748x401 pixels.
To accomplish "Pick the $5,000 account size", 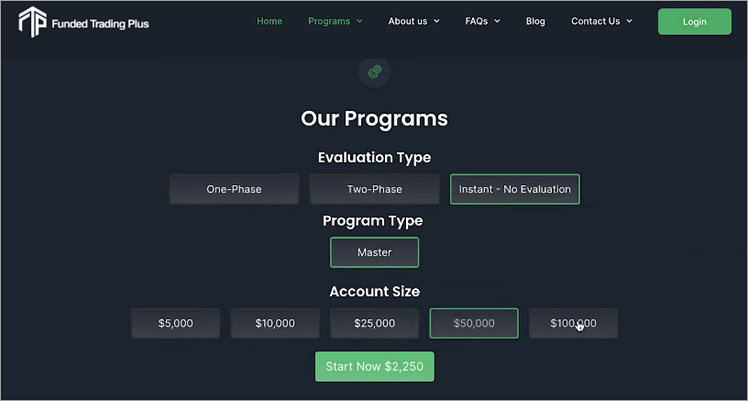I will pyautogui.click(x=175, y=323).
